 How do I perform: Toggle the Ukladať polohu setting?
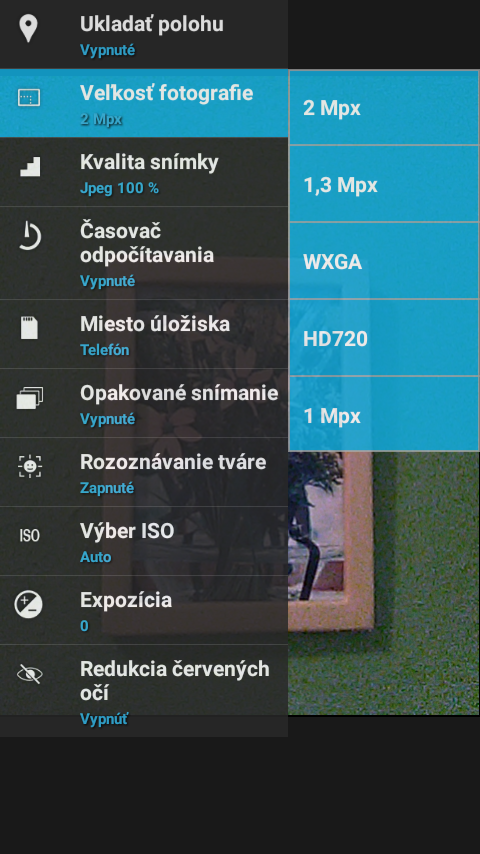[x=144, y=34]
